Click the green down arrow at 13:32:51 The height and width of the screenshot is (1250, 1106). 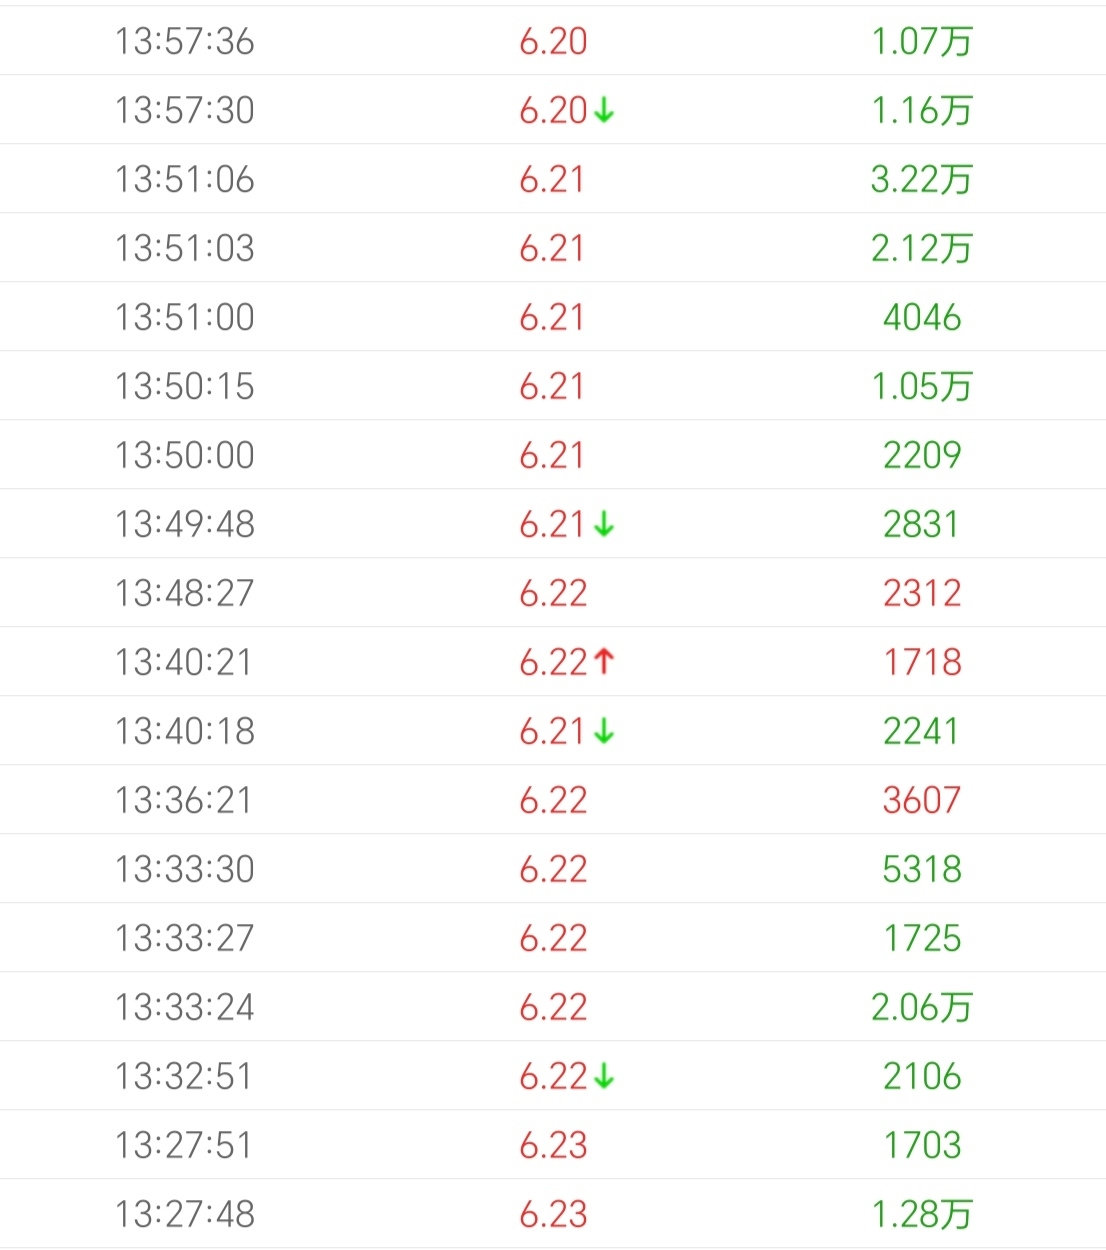[604, 1076]
